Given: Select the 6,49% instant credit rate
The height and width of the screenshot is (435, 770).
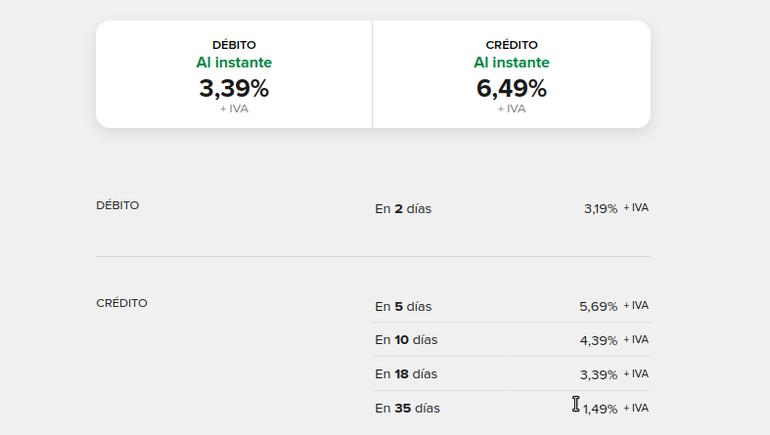Looking at the screenshot, I should click(511, 88).
